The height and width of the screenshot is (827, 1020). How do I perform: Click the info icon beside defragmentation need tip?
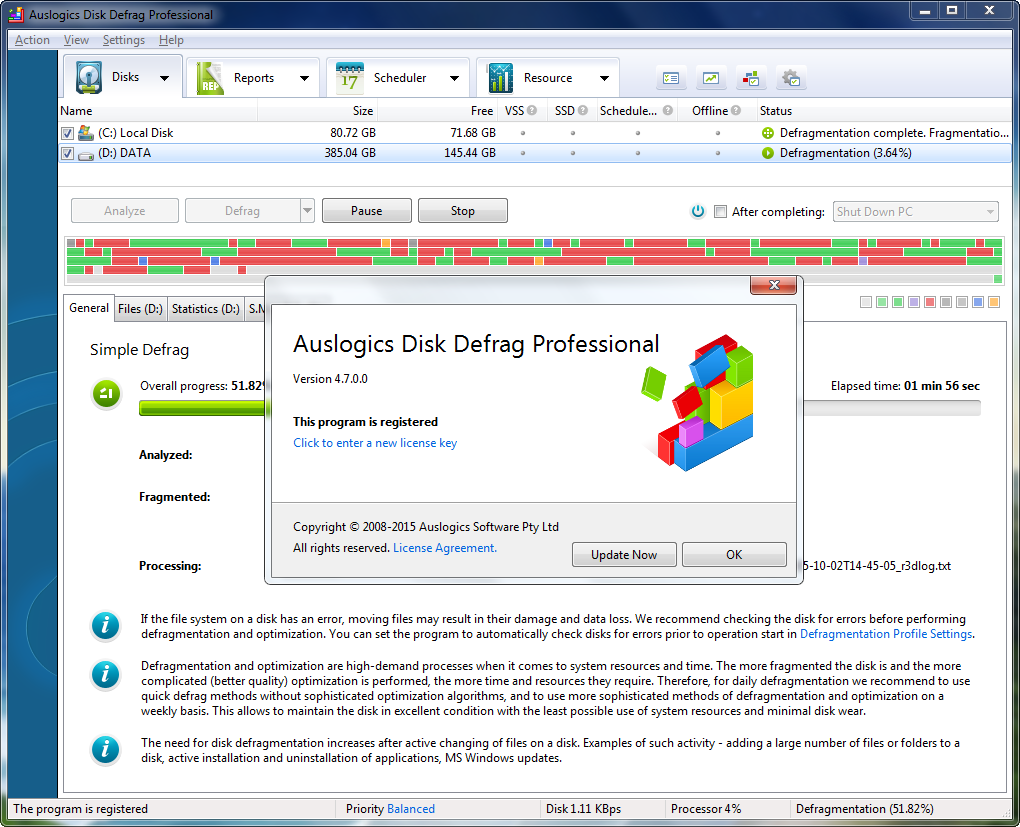tap(105, 749)
